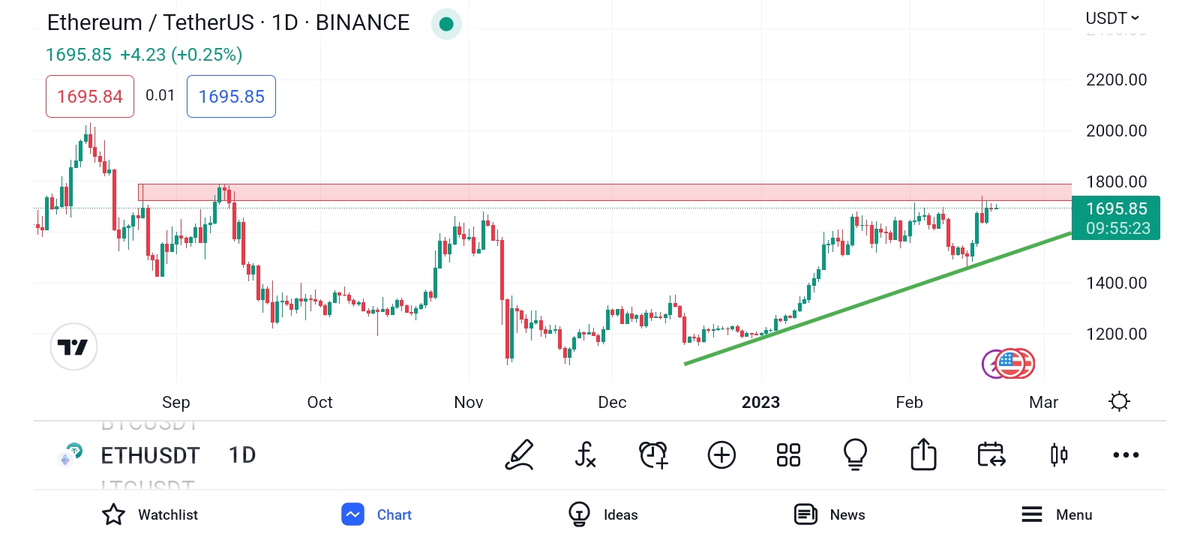Switch to the Ideas tab
This screenshot has height=540, width=1200.
603,515
